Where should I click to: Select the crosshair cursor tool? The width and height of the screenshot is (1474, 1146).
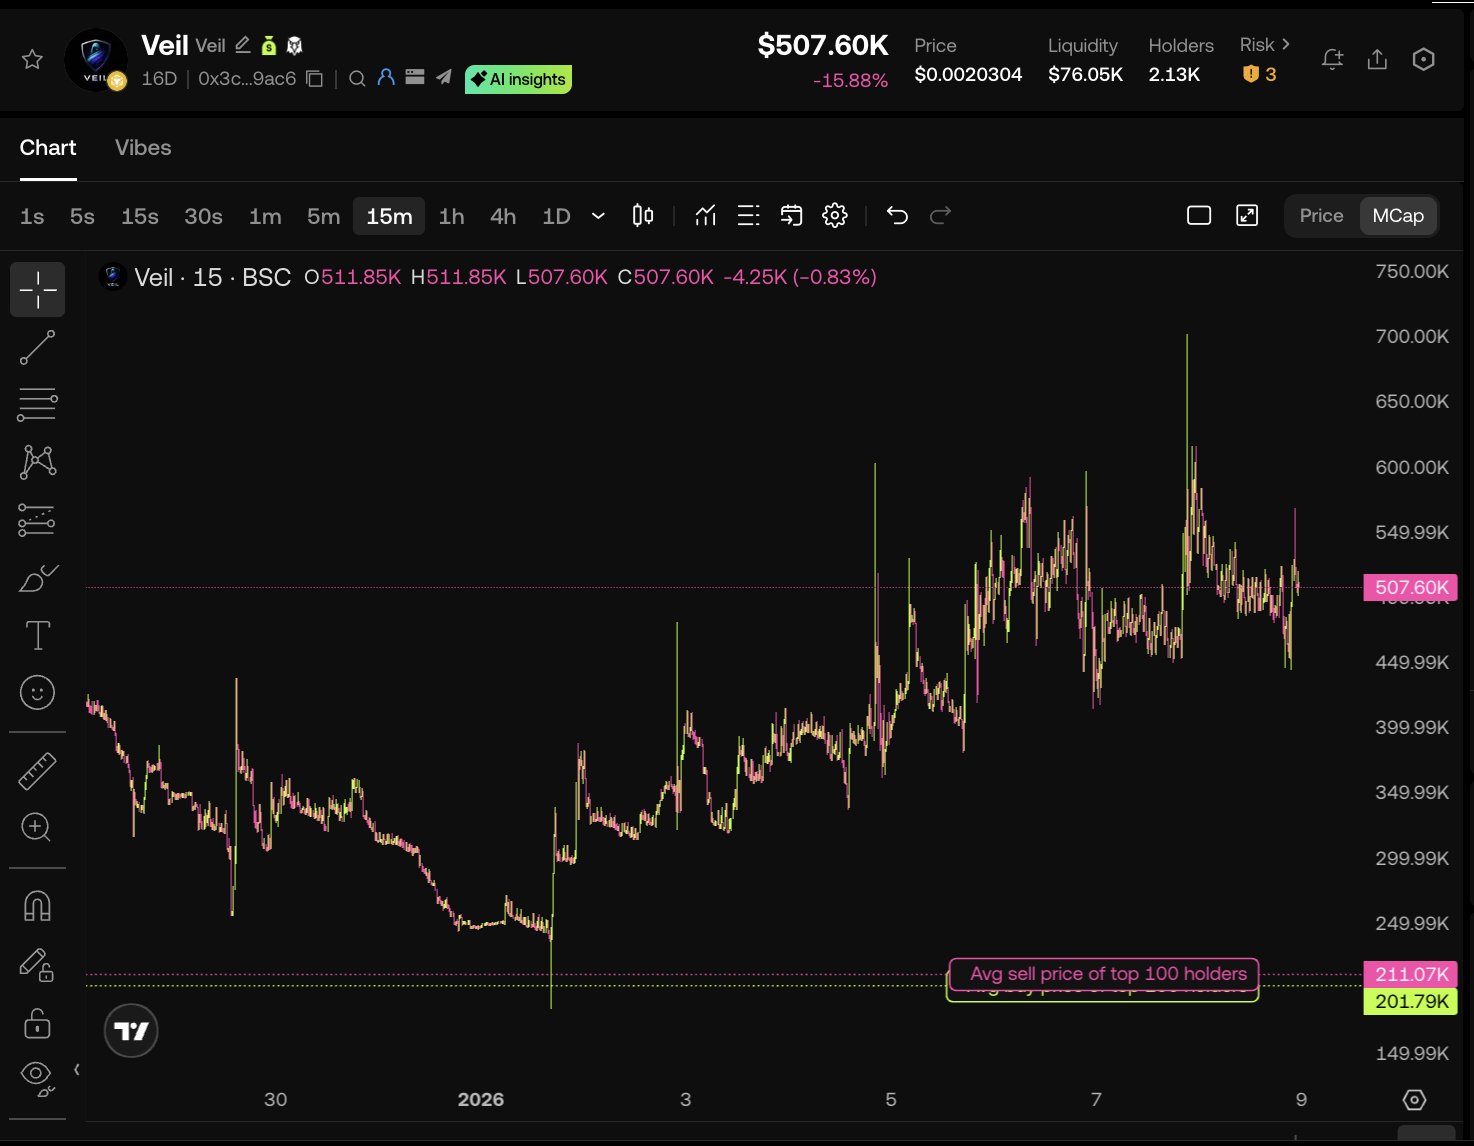[38, 290]
